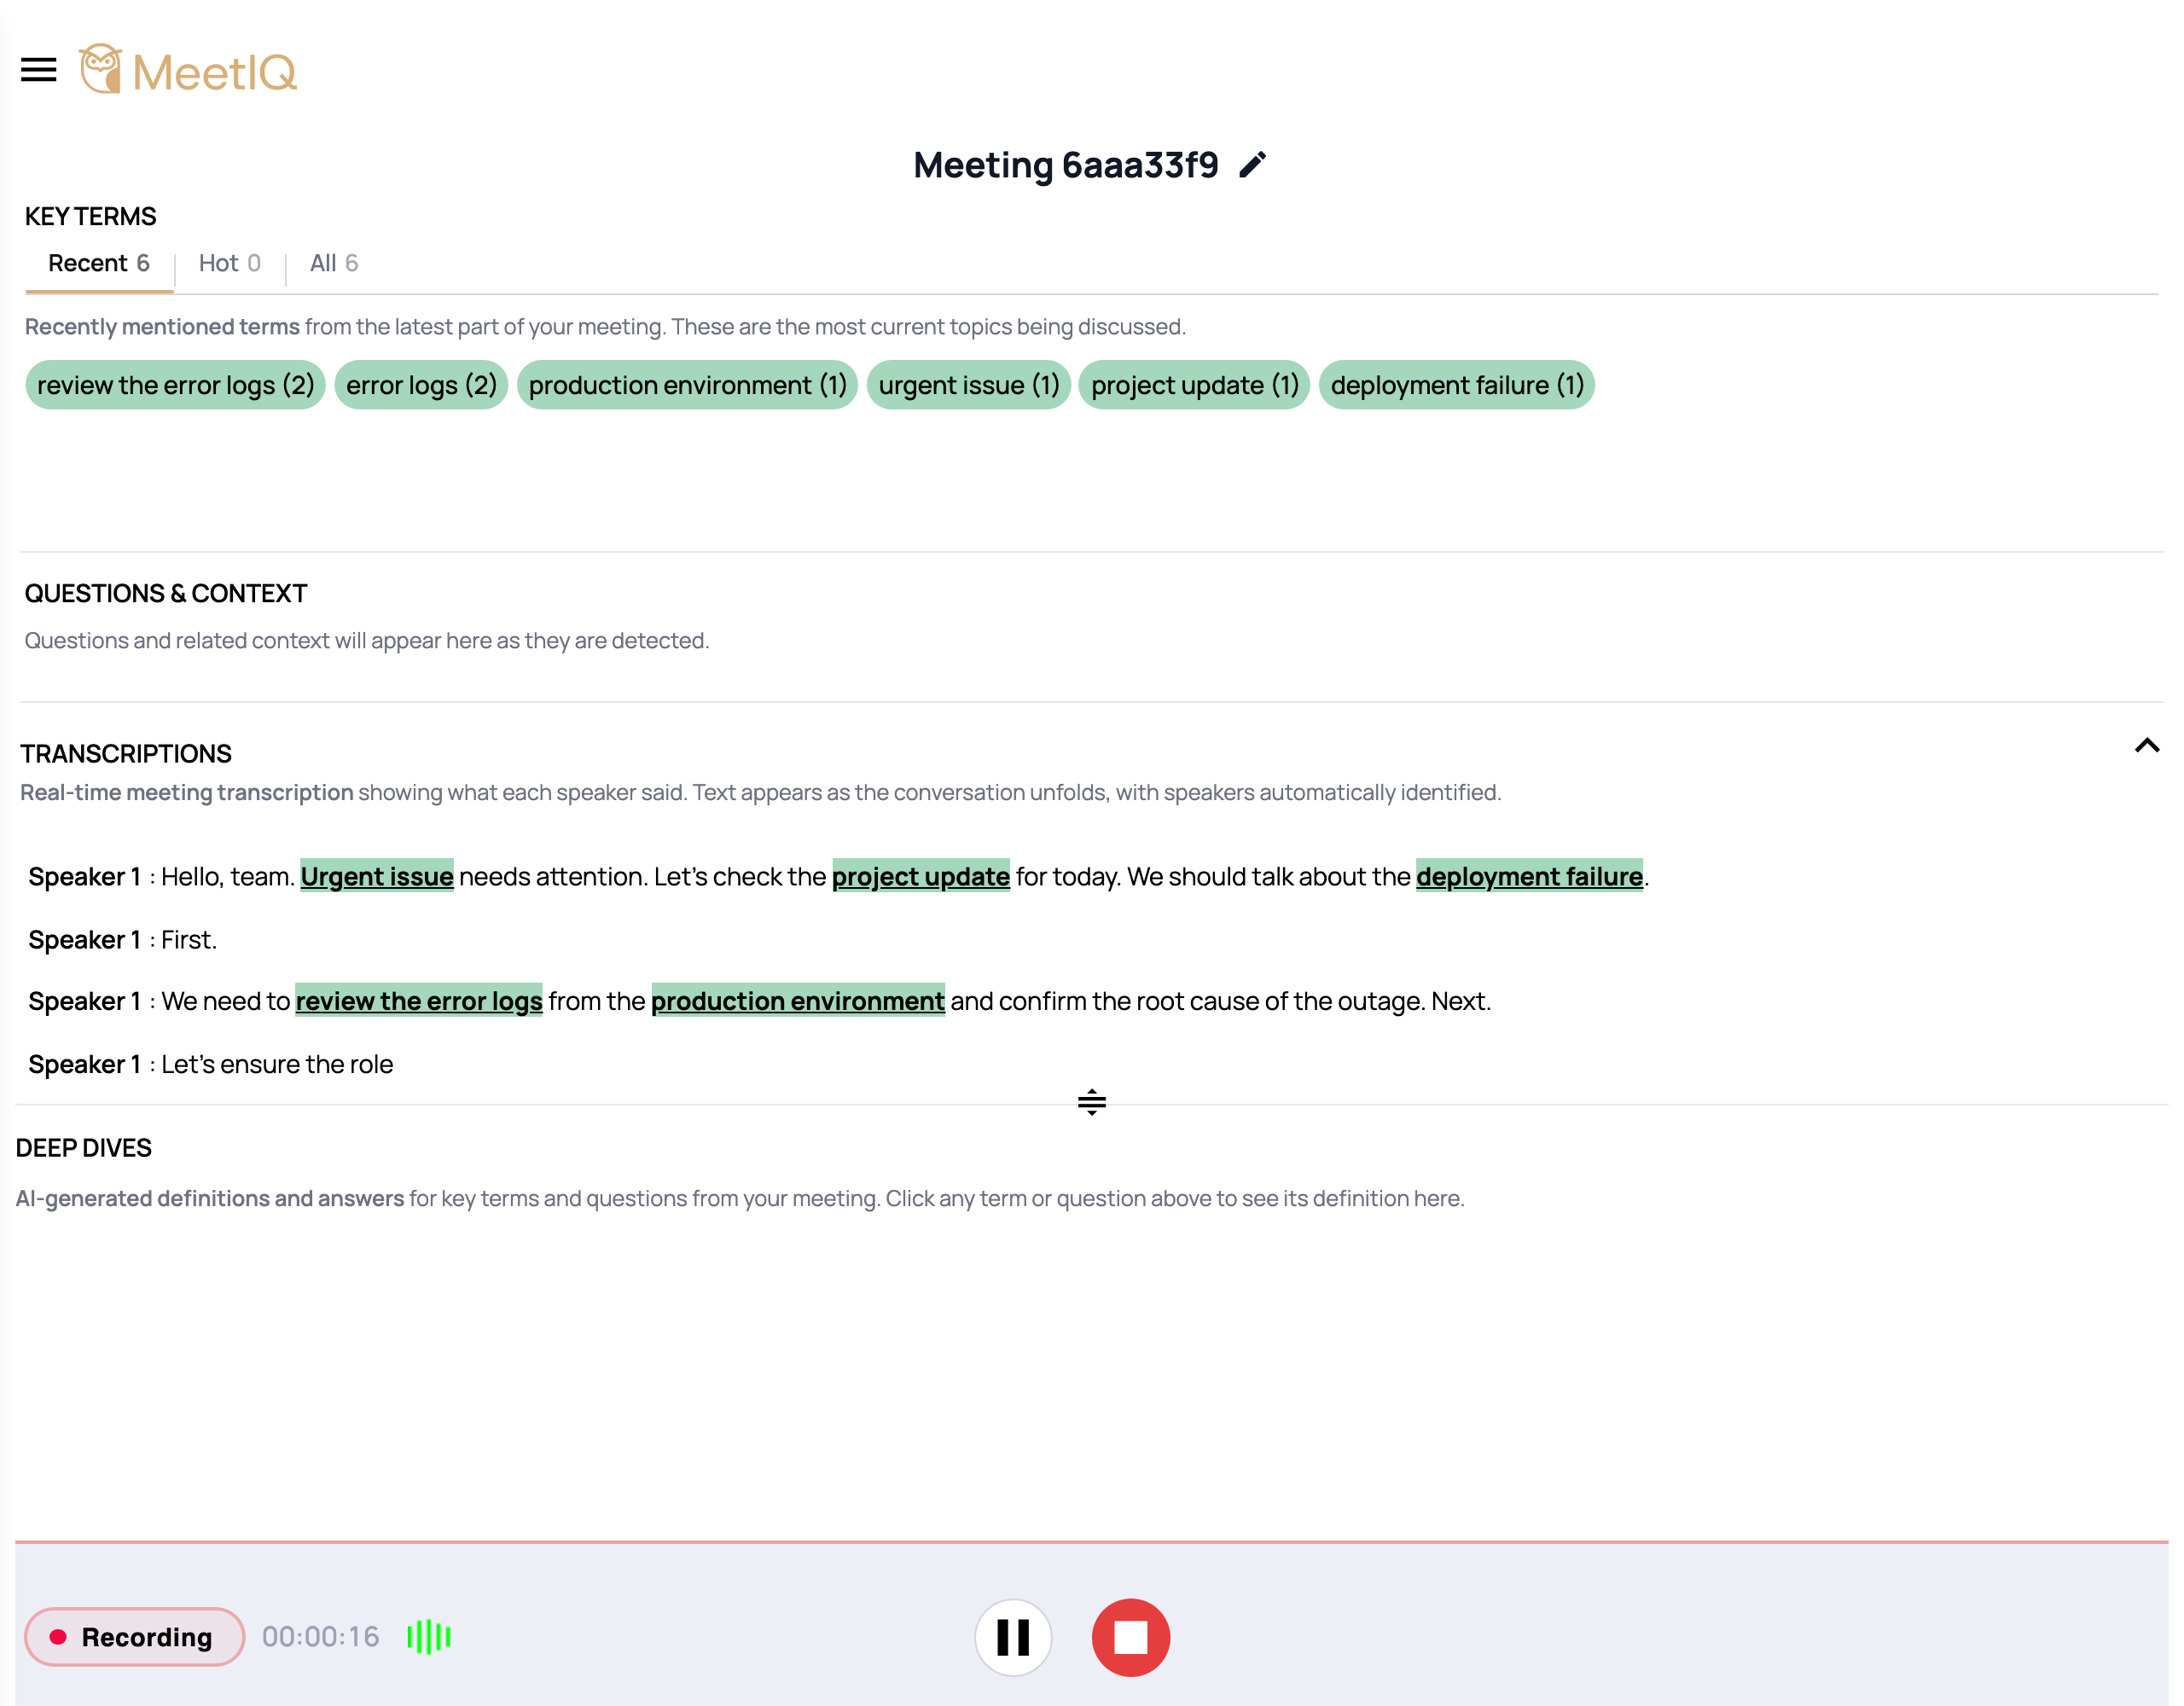The width and height of the screenshot is (2184, 1706).
Task: Stop the recording with the red button
Action: (1130, 1637)
